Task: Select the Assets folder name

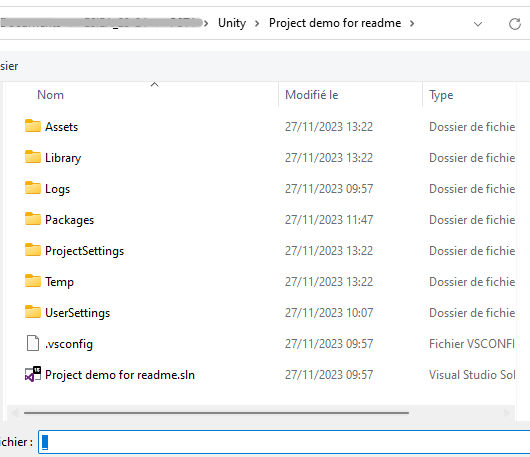Action: point(62,127)
